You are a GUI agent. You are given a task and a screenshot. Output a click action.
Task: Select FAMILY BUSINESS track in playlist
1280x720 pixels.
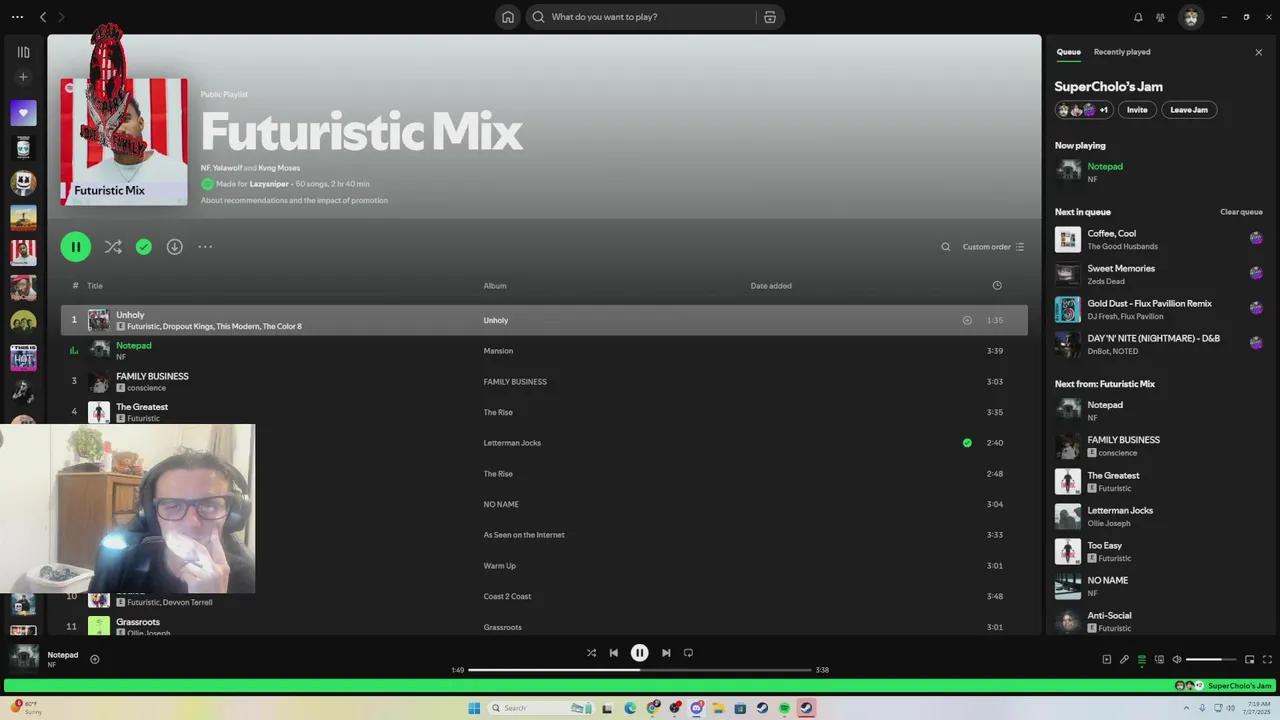pyautogui.click(x=544, y=382)
